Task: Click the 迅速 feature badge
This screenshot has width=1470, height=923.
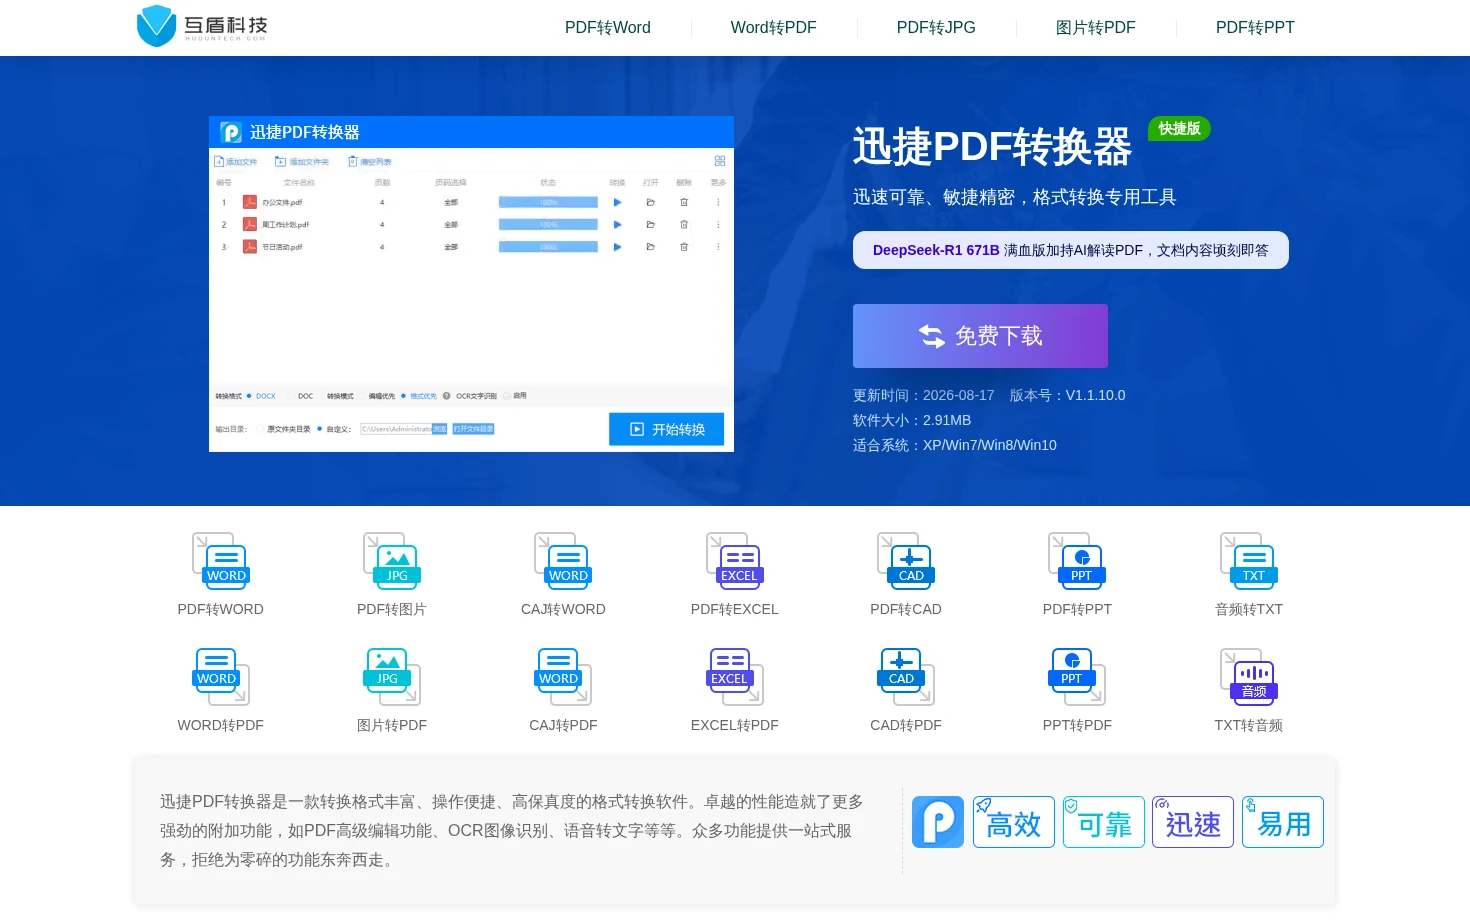Action: (x=1193, y=822)
